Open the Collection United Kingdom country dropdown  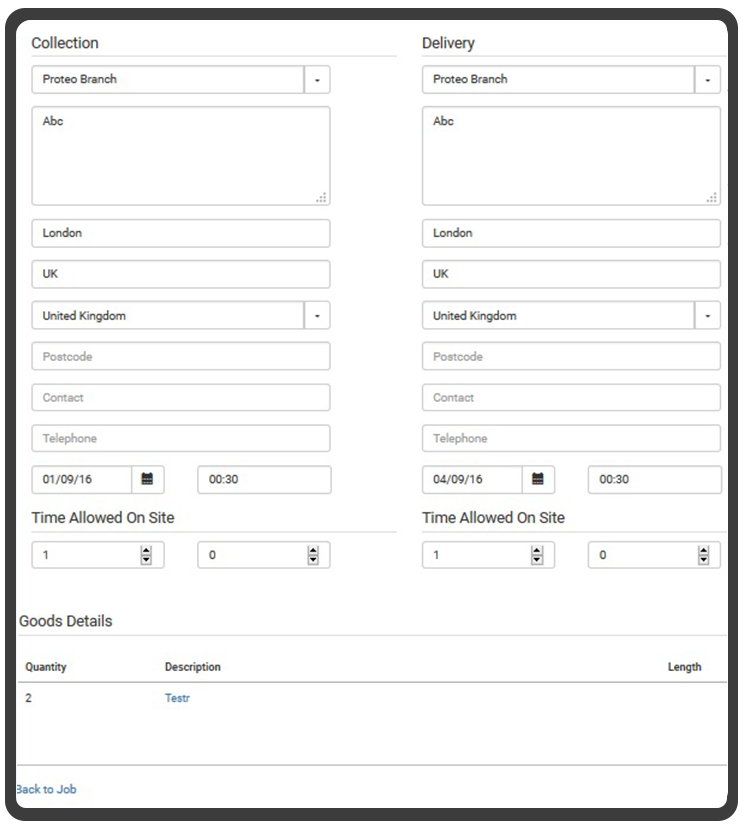coord(317,316)
